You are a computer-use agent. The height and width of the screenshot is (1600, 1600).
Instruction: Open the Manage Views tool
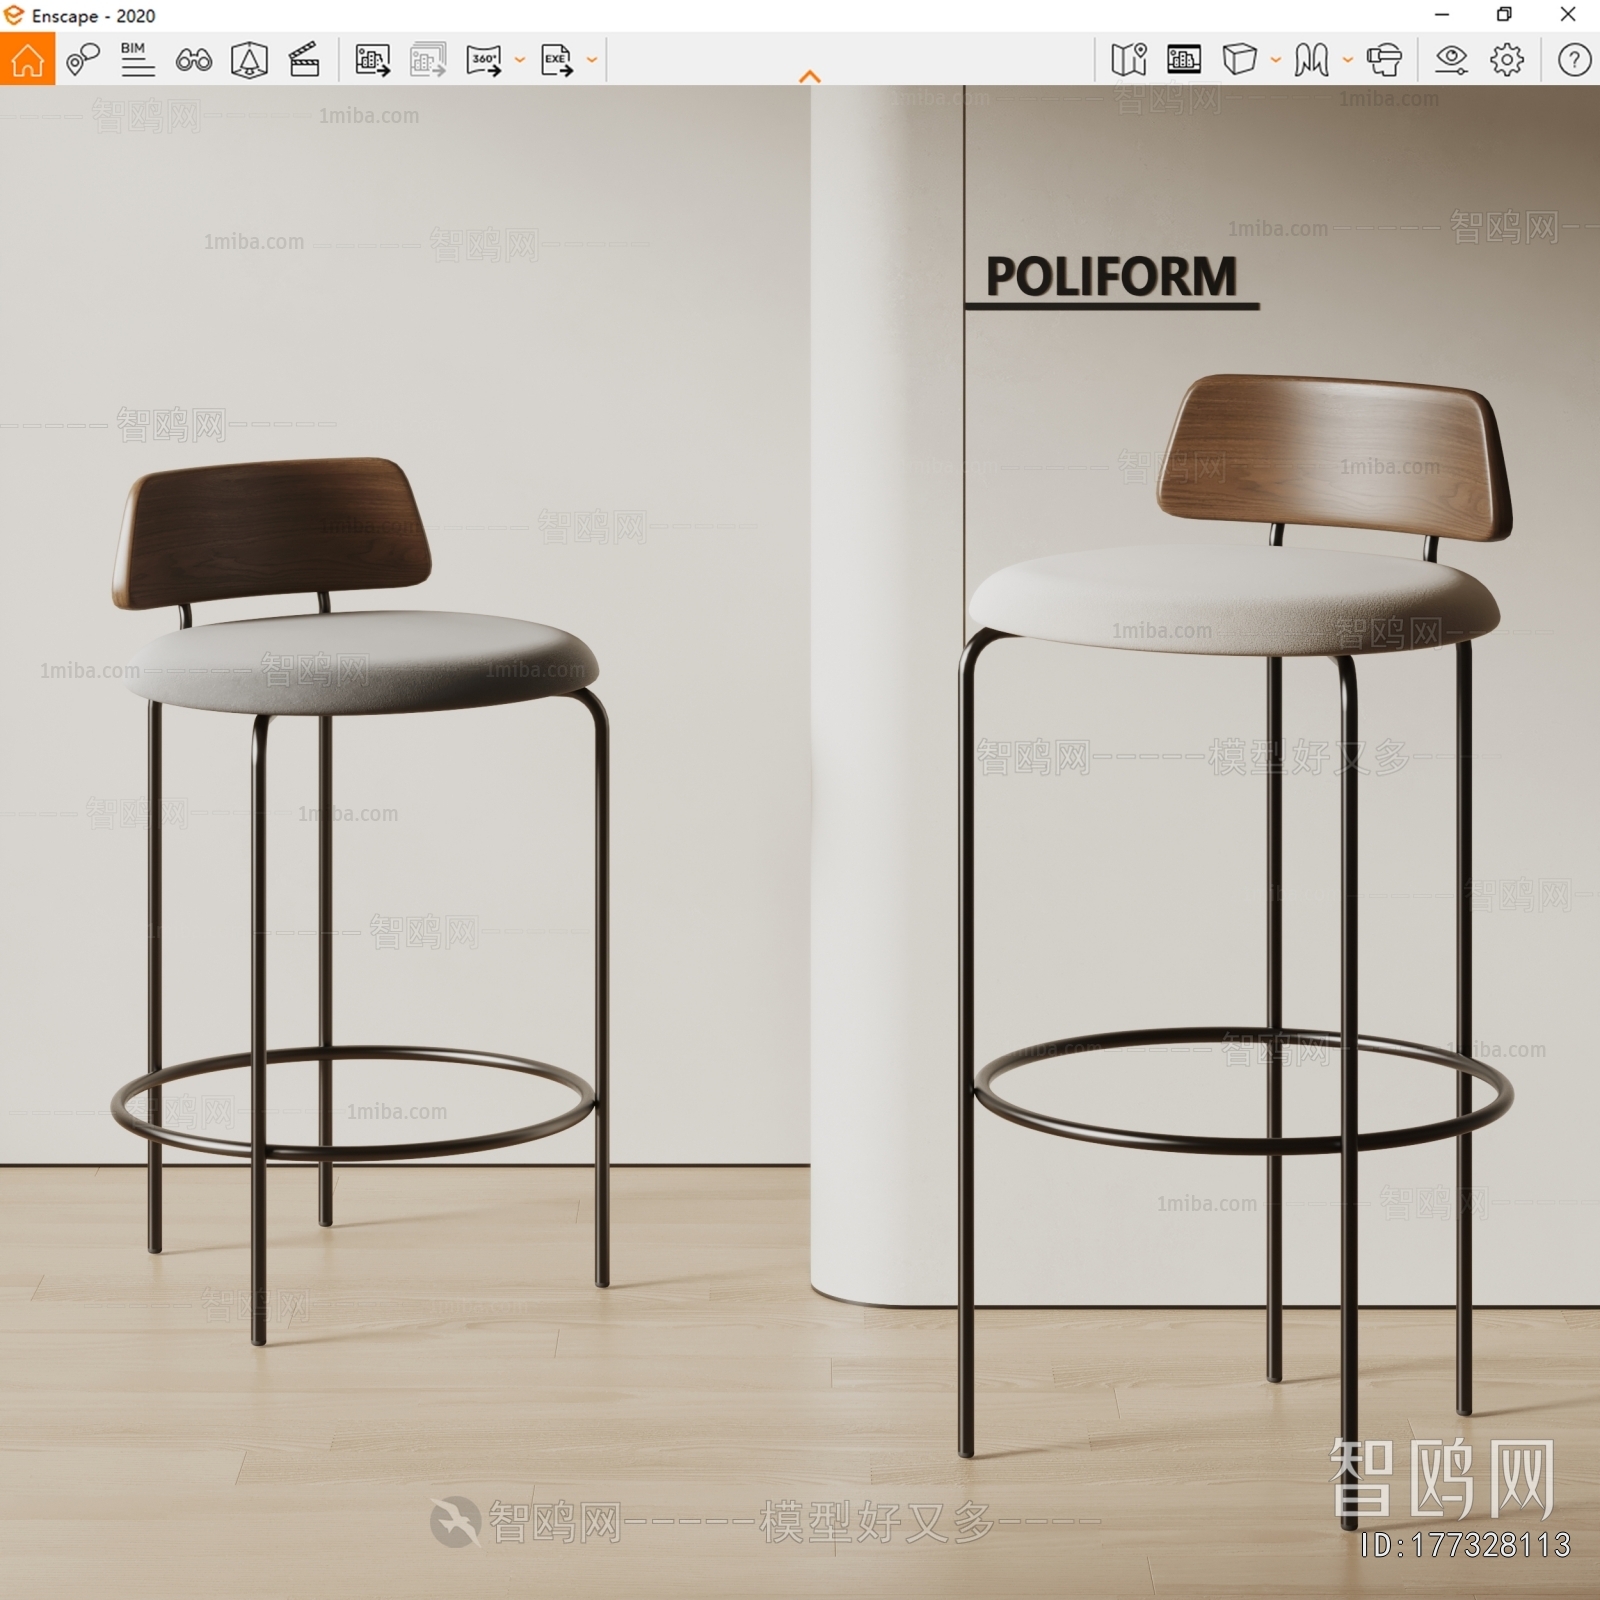tap(84, 61)
